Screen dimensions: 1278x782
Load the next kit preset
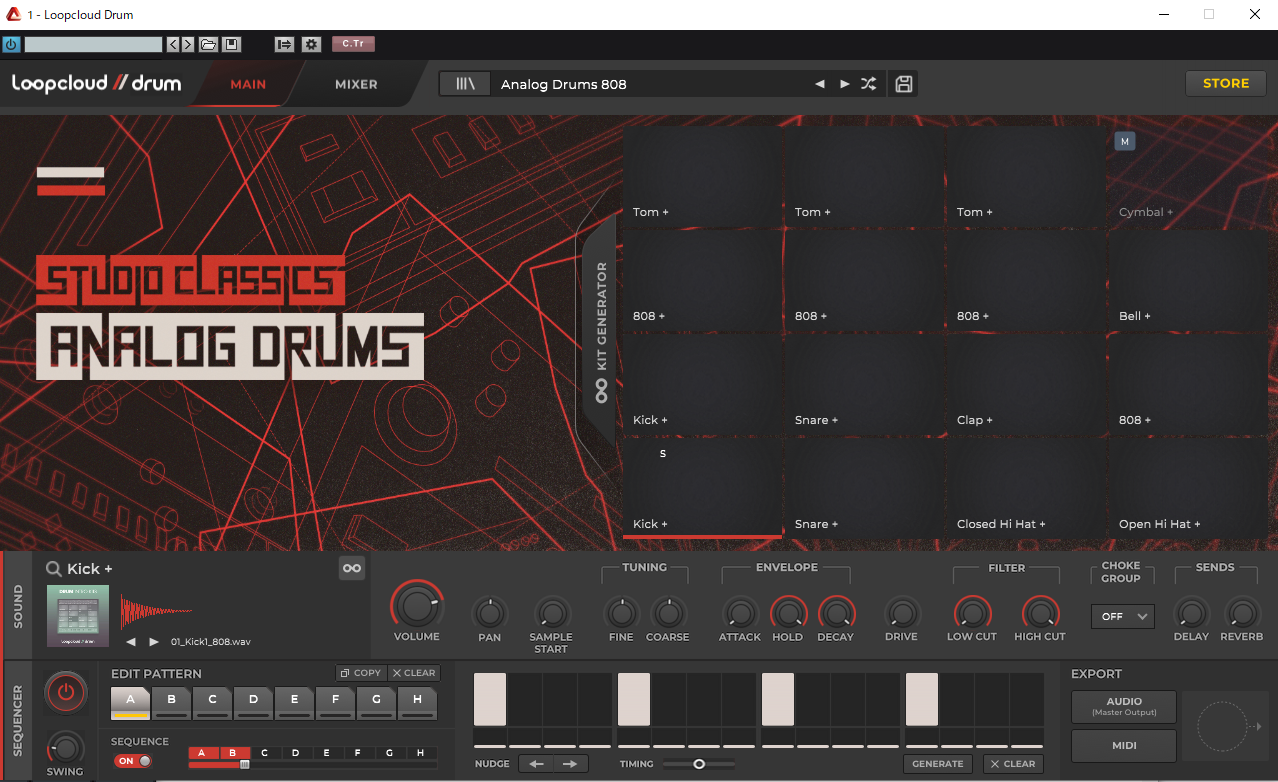pos(845,84)
